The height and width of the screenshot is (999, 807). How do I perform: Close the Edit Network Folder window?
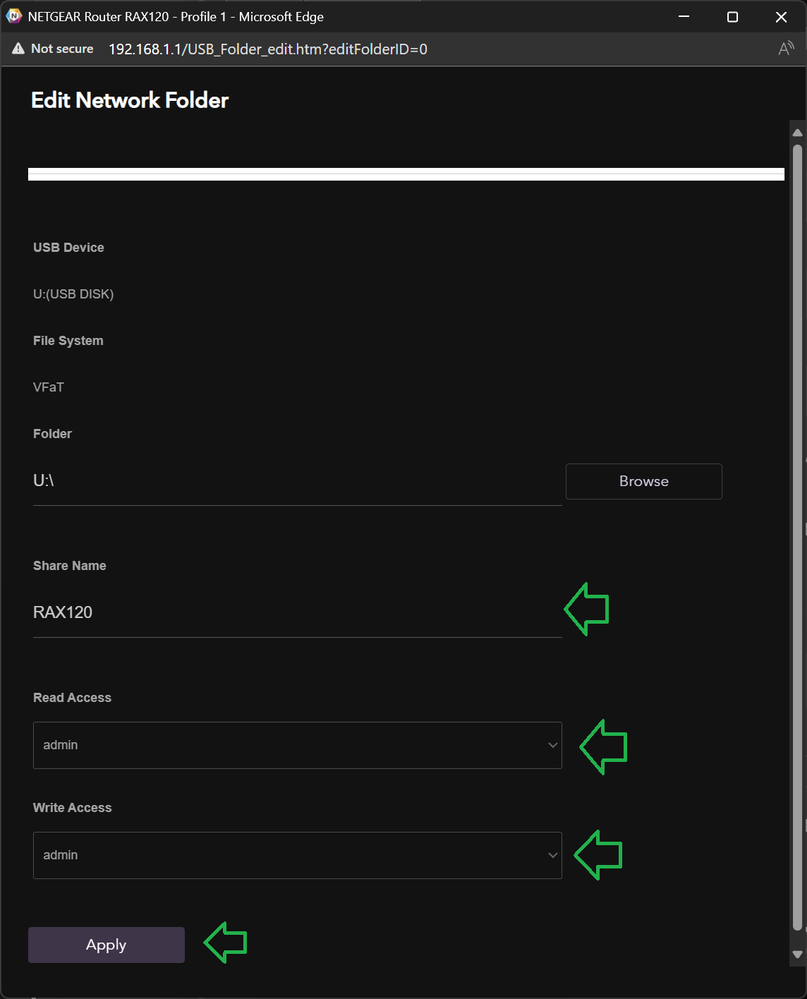[782, 17]
